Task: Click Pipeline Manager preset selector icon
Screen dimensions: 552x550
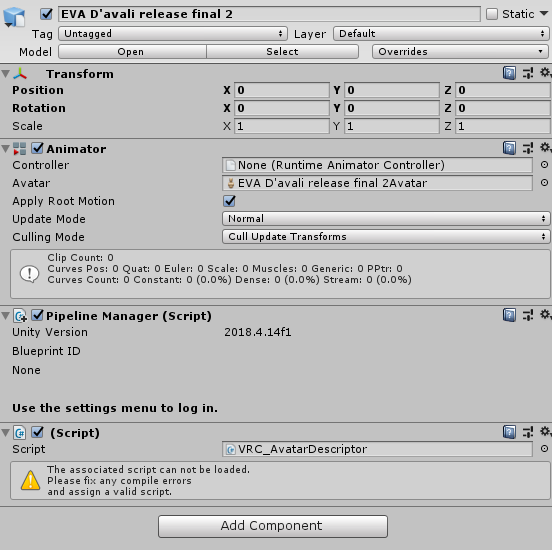Action: click(527, 315)
